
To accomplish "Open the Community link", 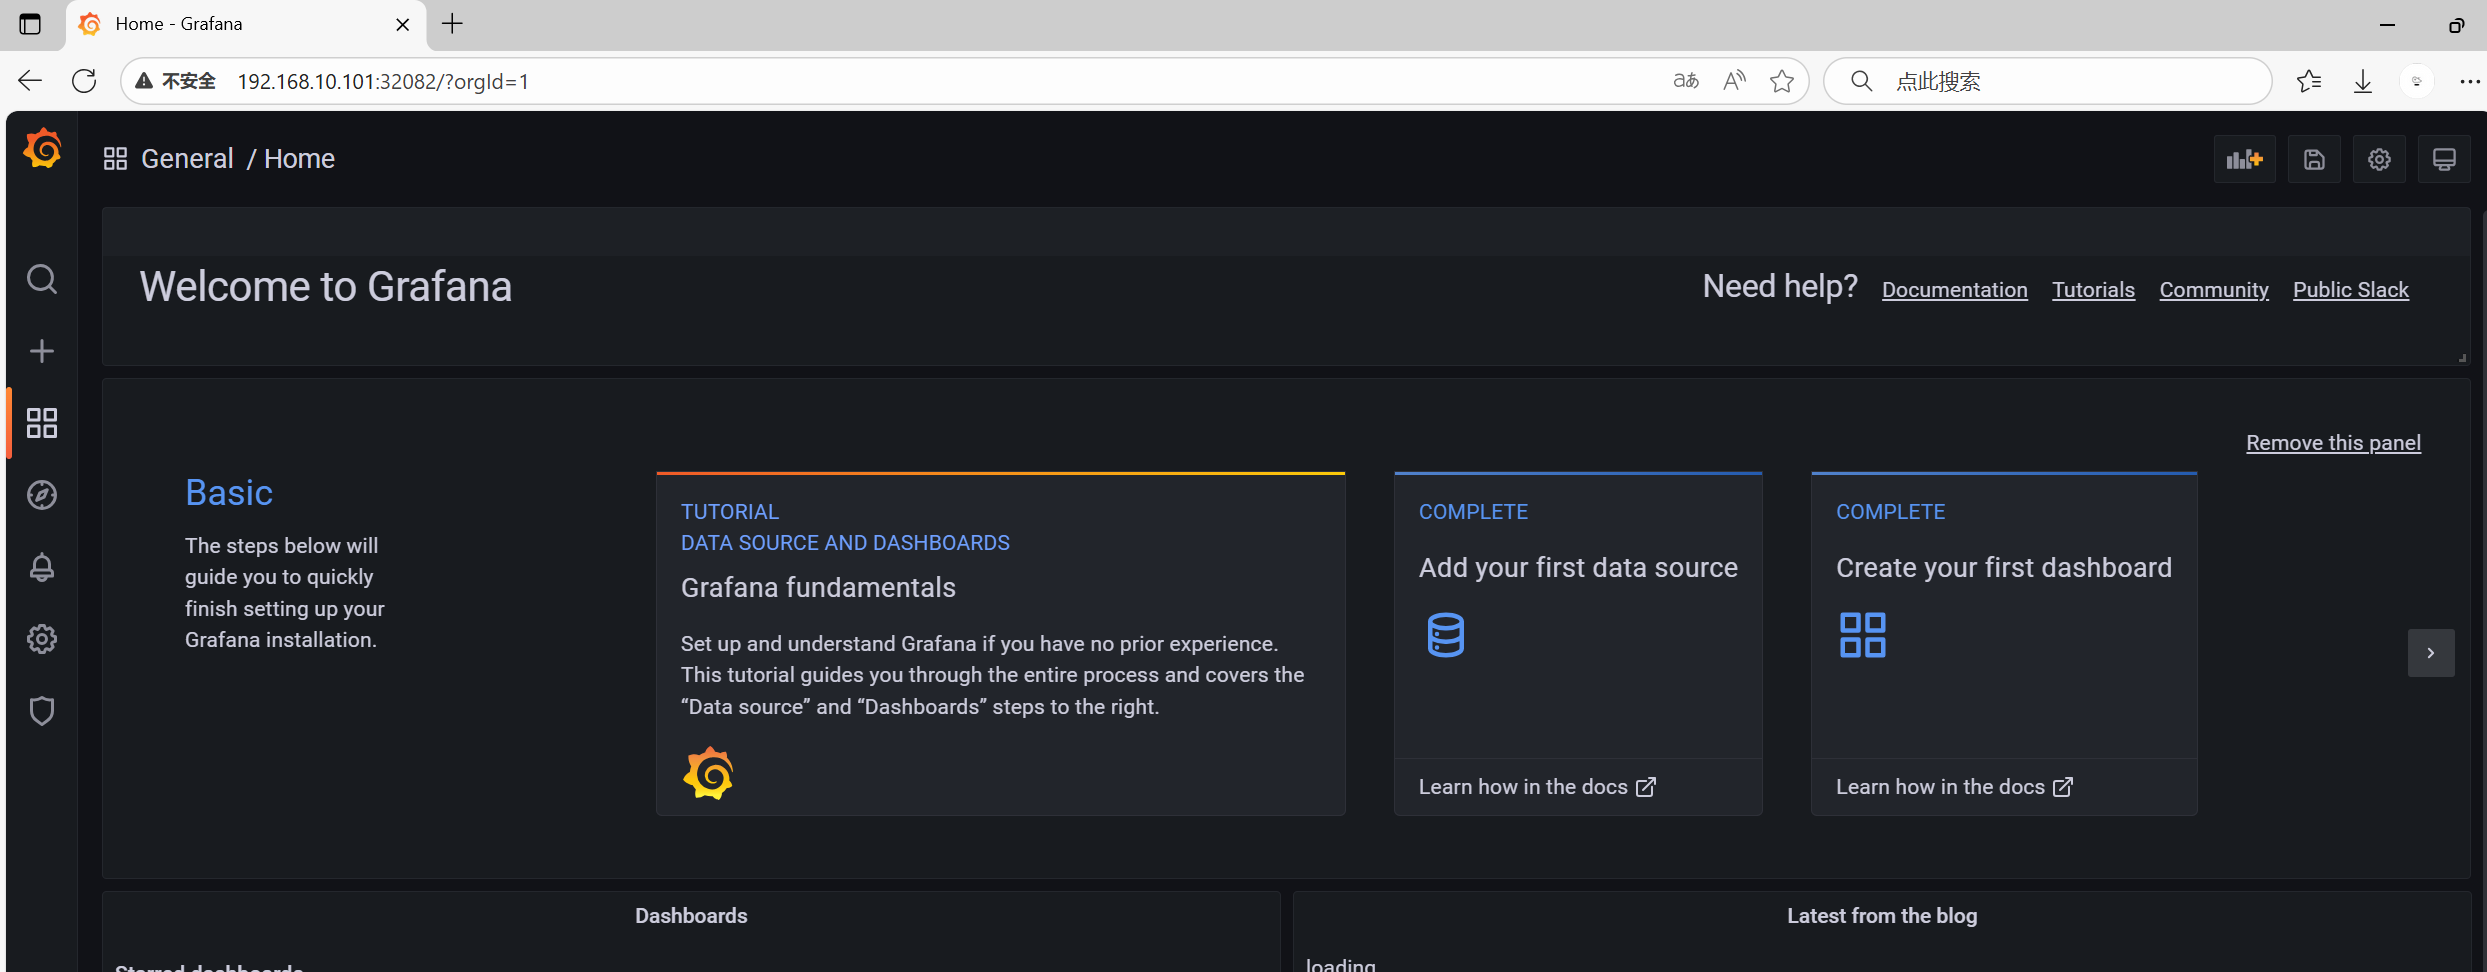I will tap(2214, 290).
